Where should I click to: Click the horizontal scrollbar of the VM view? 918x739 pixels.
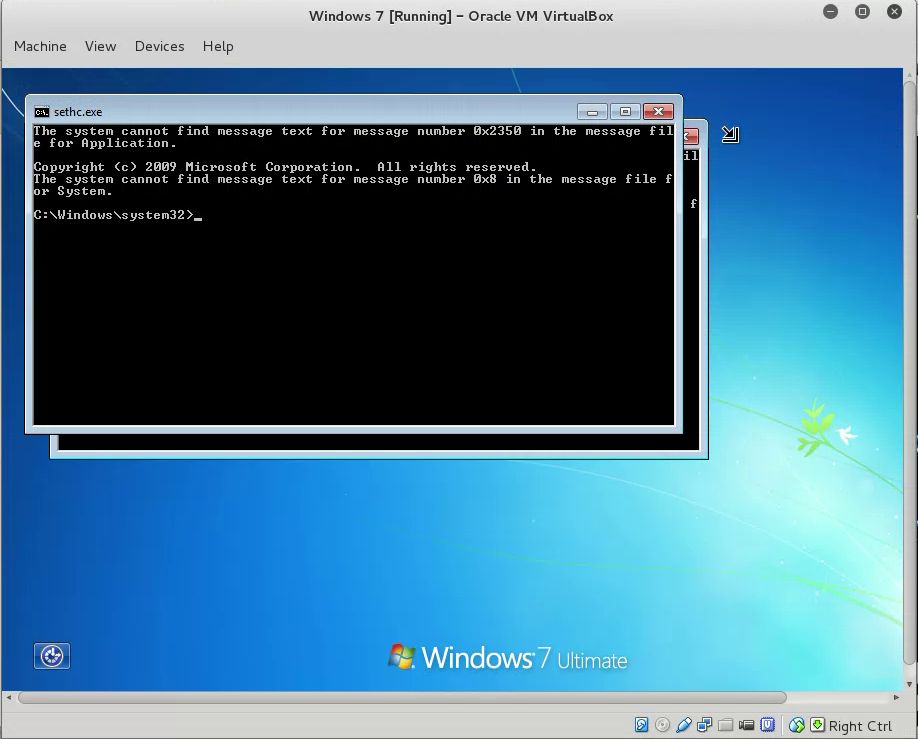coord(402,697)
